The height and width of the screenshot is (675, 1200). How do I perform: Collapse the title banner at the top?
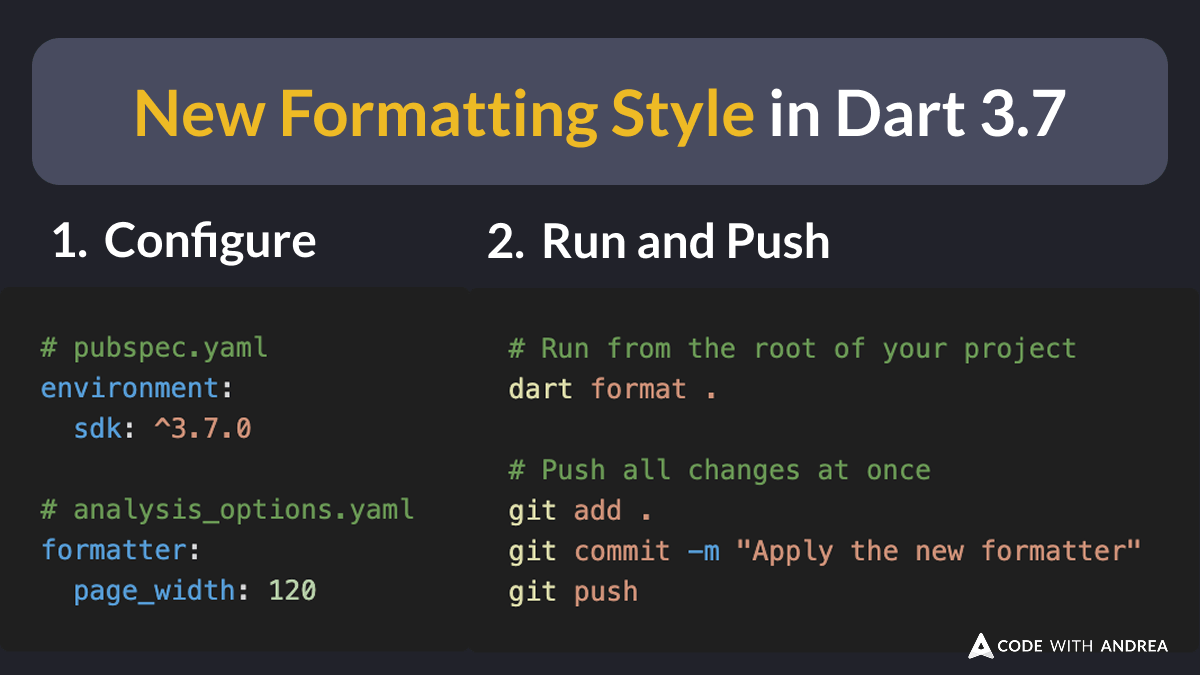point(600,111)
